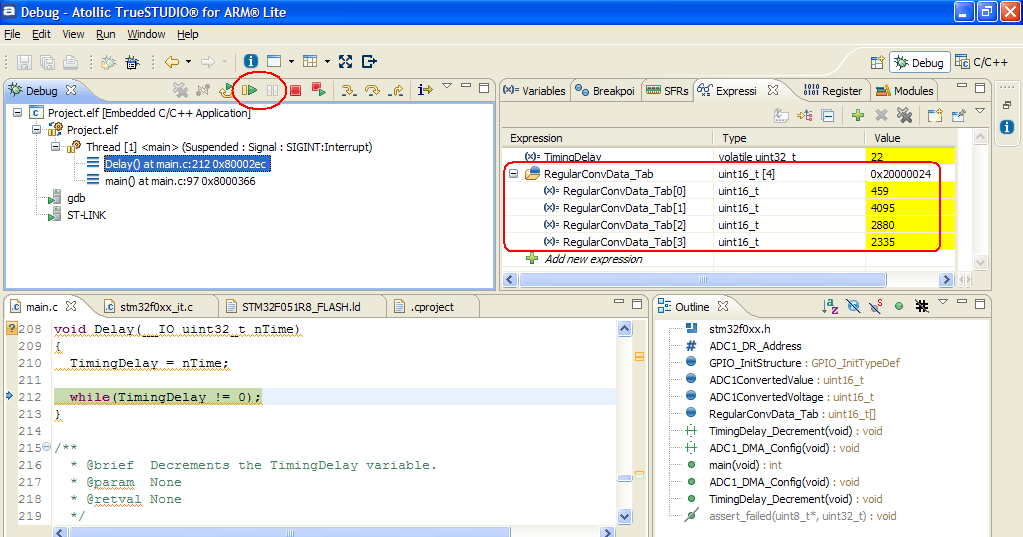Click the Step Over icon

click(373, 90)
